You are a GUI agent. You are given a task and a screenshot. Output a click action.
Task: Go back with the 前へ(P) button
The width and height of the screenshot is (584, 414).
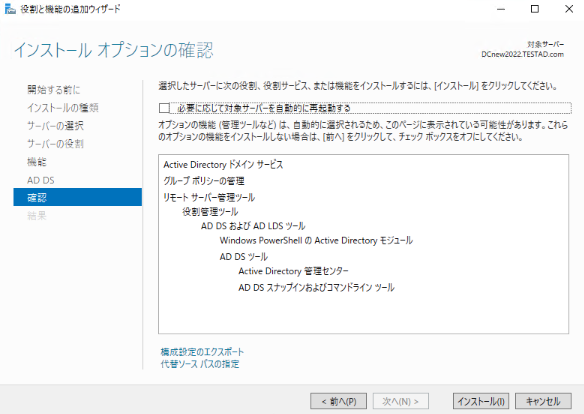339,401
